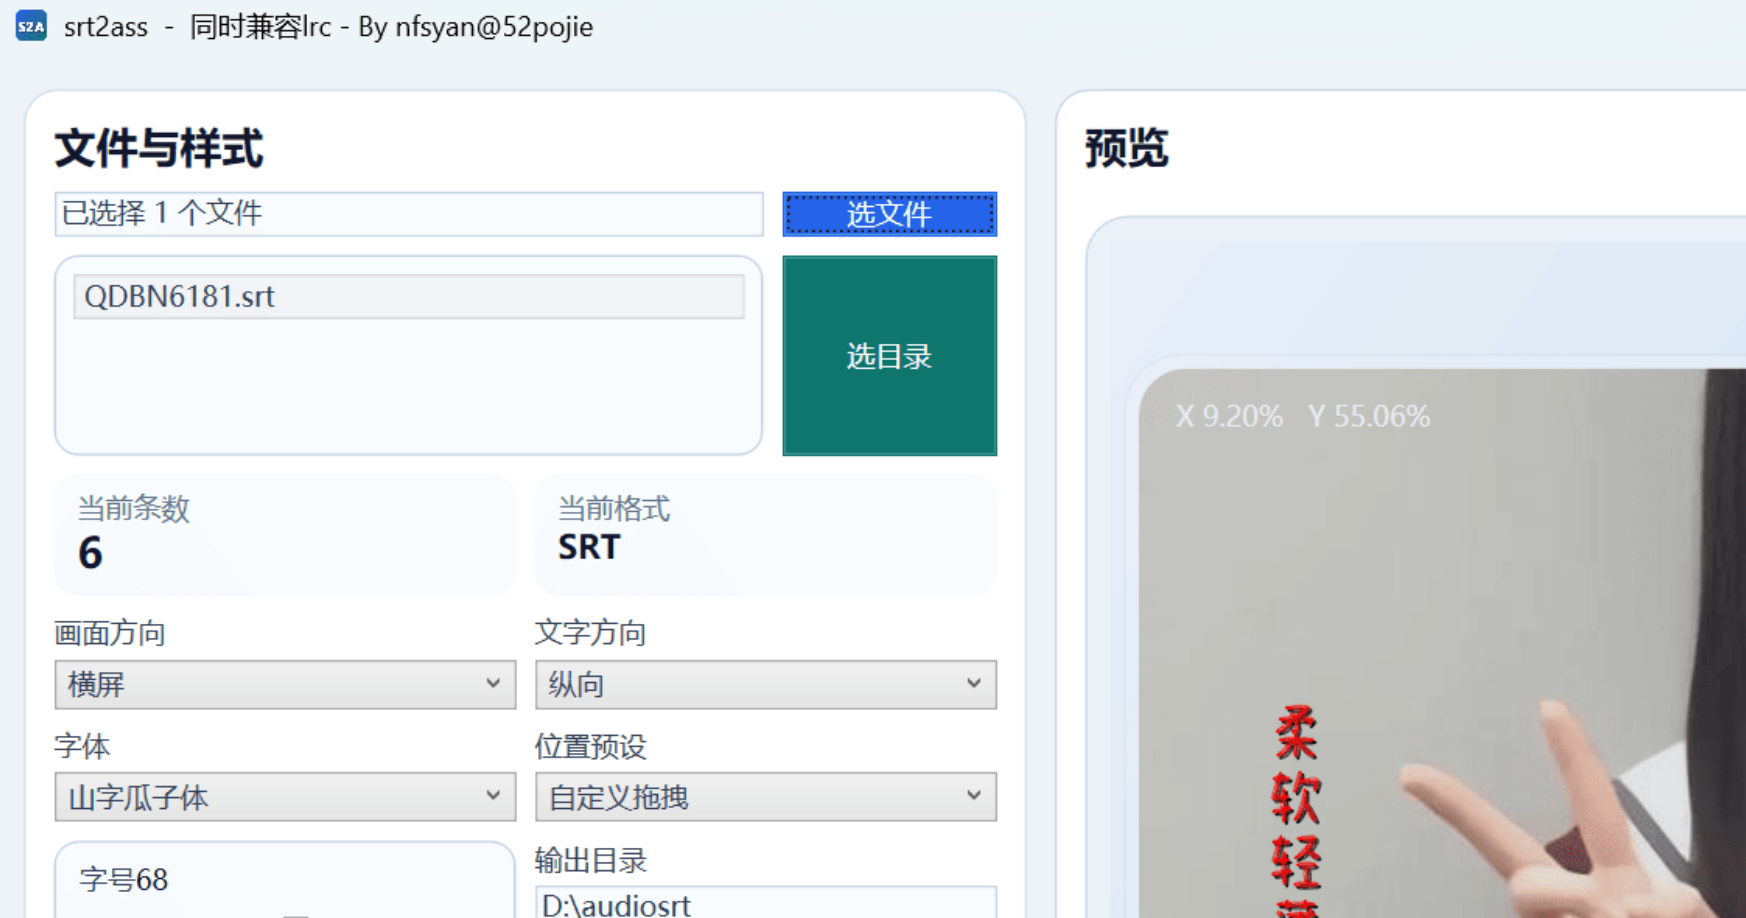The height and width of the screenshot is (918, 1746).
Task: Click the 当前条数 card showing 6
Action: [x=285, y=535]
